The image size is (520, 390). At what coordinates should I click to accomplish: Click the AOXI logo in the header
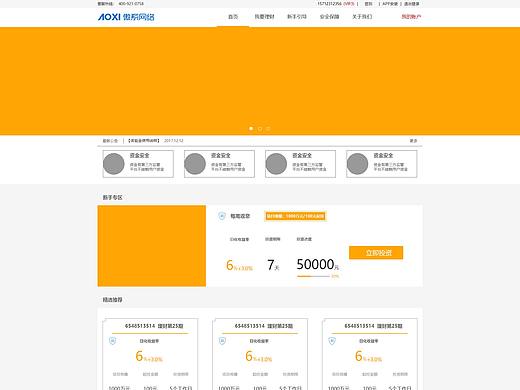tap(126, 17)
